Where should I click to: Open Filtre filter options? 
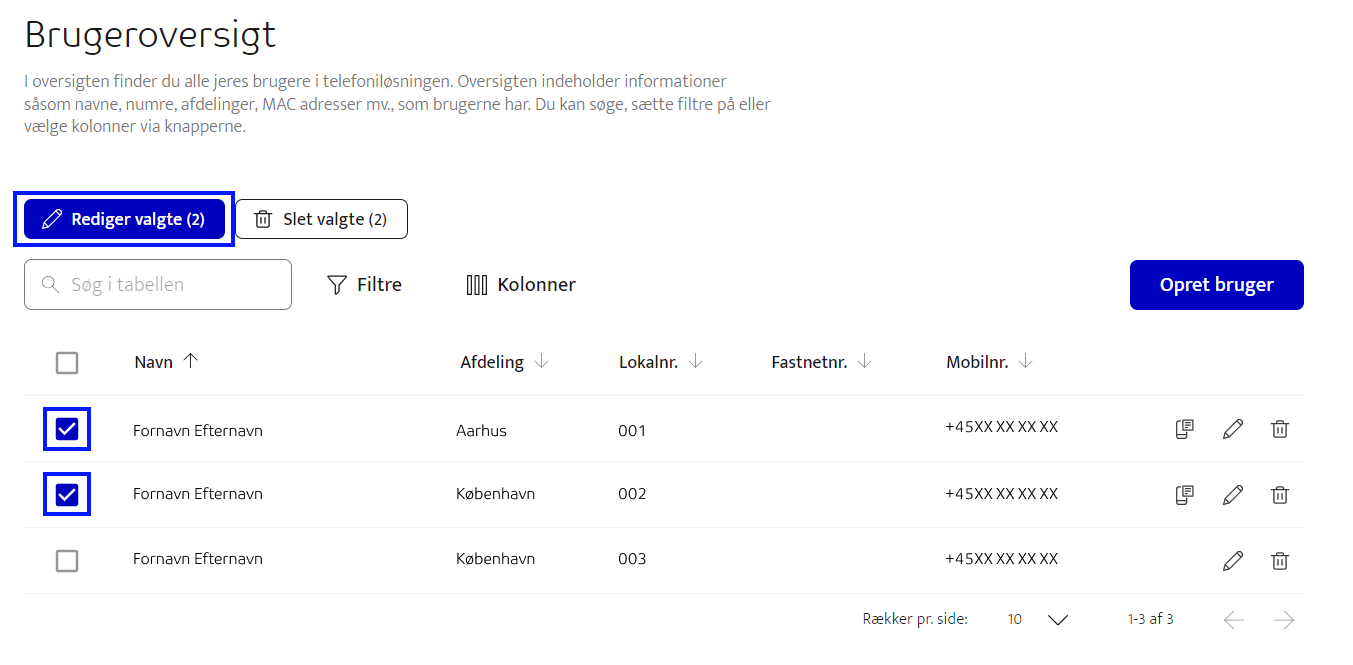[364, 285]
